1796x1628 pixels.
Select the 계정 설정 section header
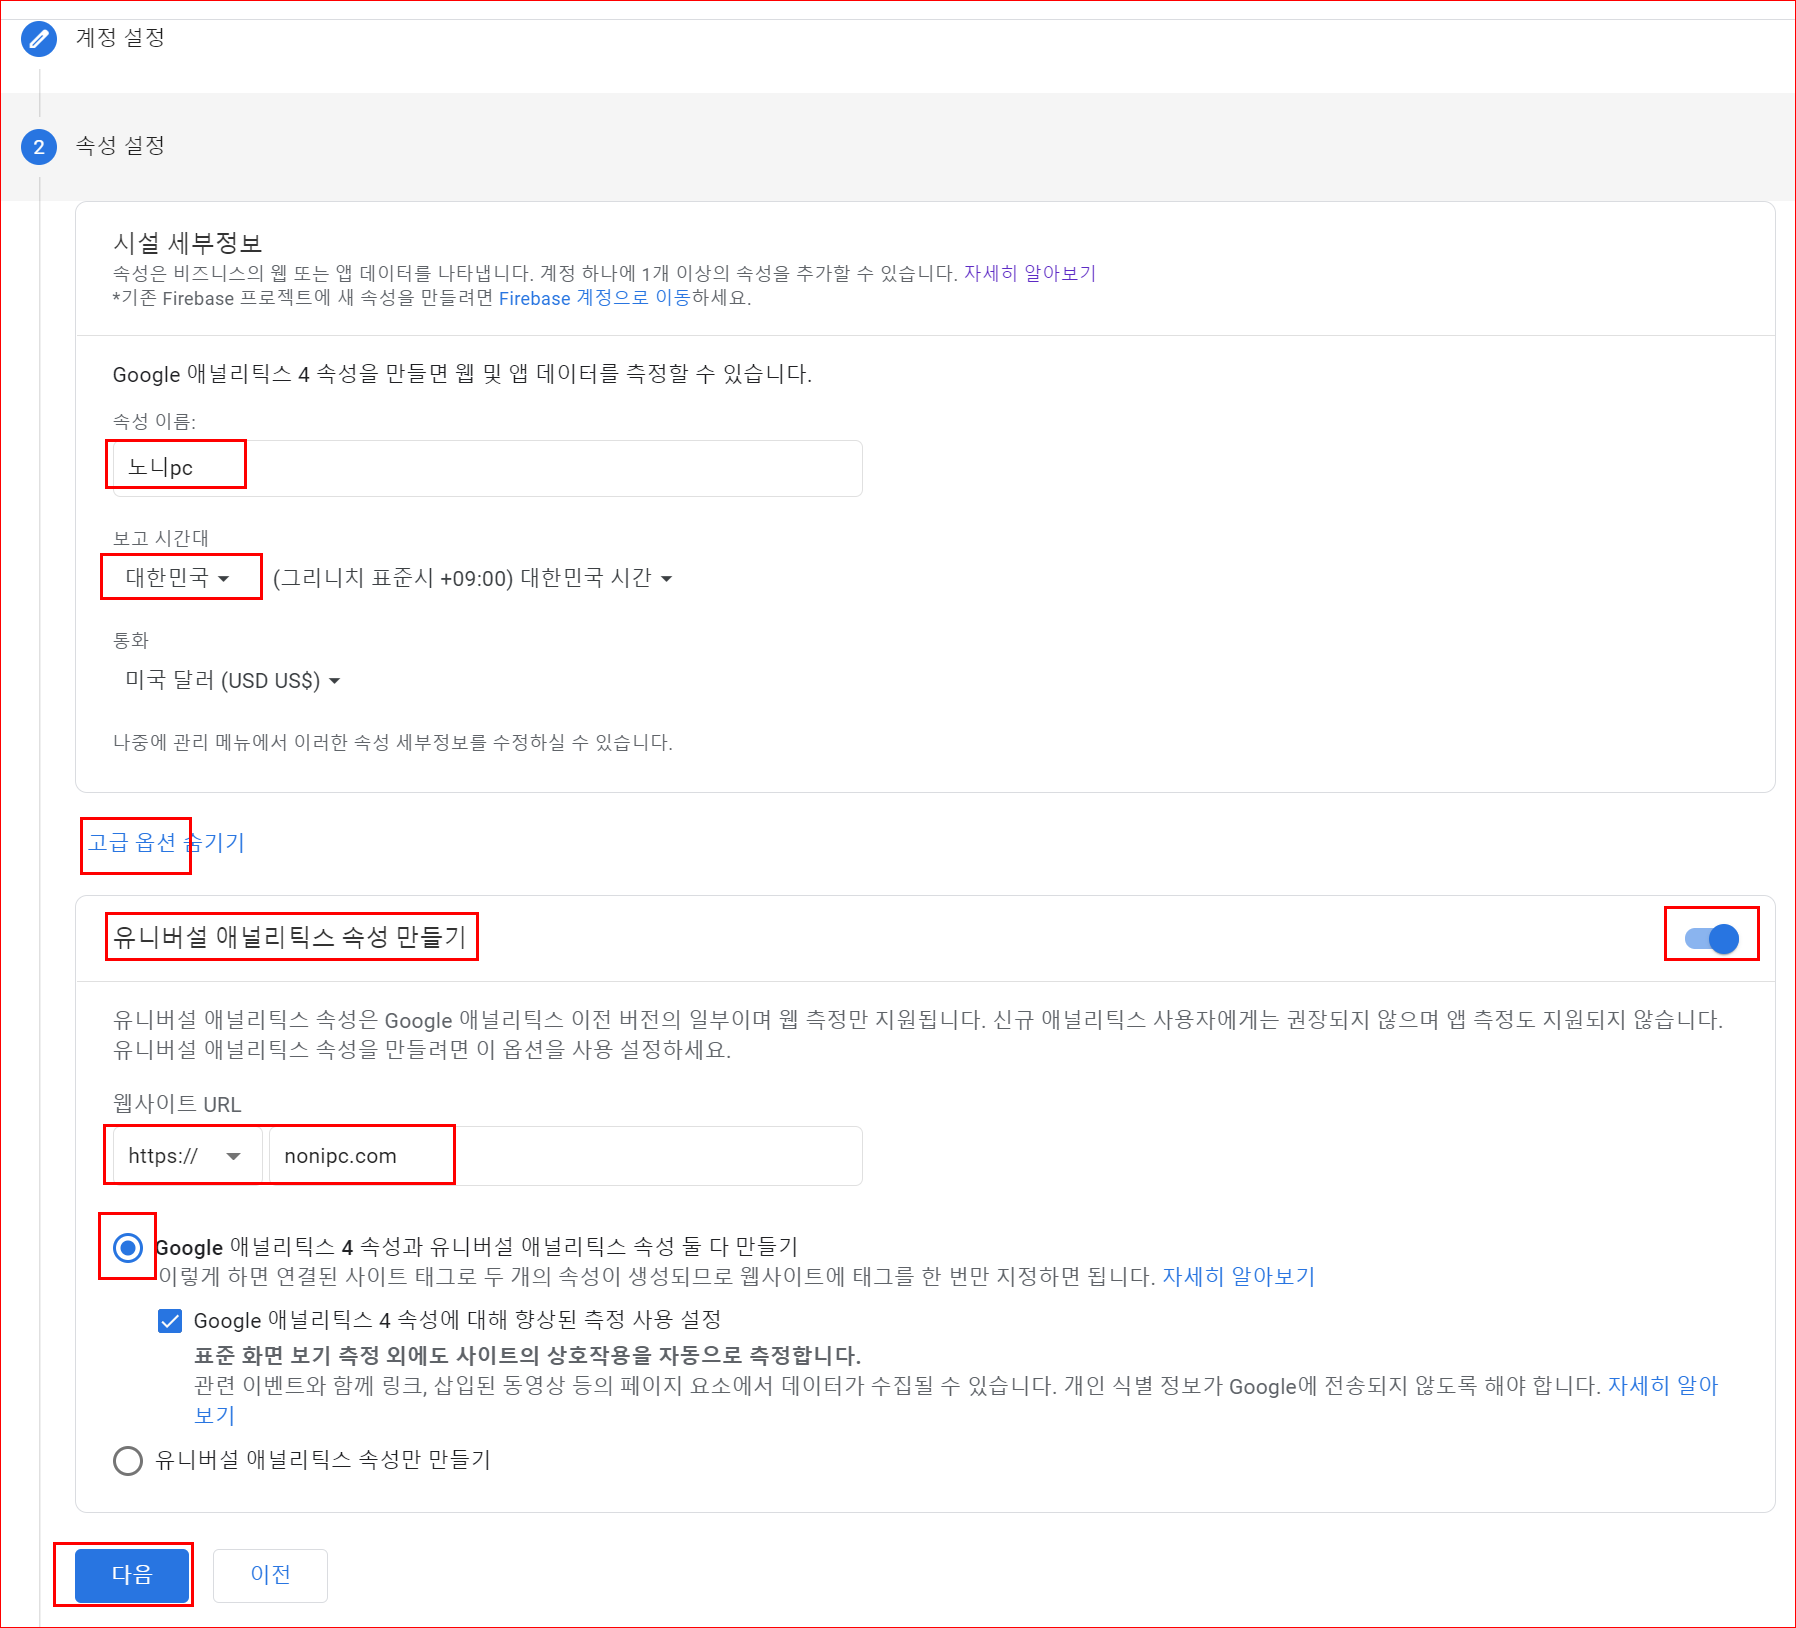119,39
